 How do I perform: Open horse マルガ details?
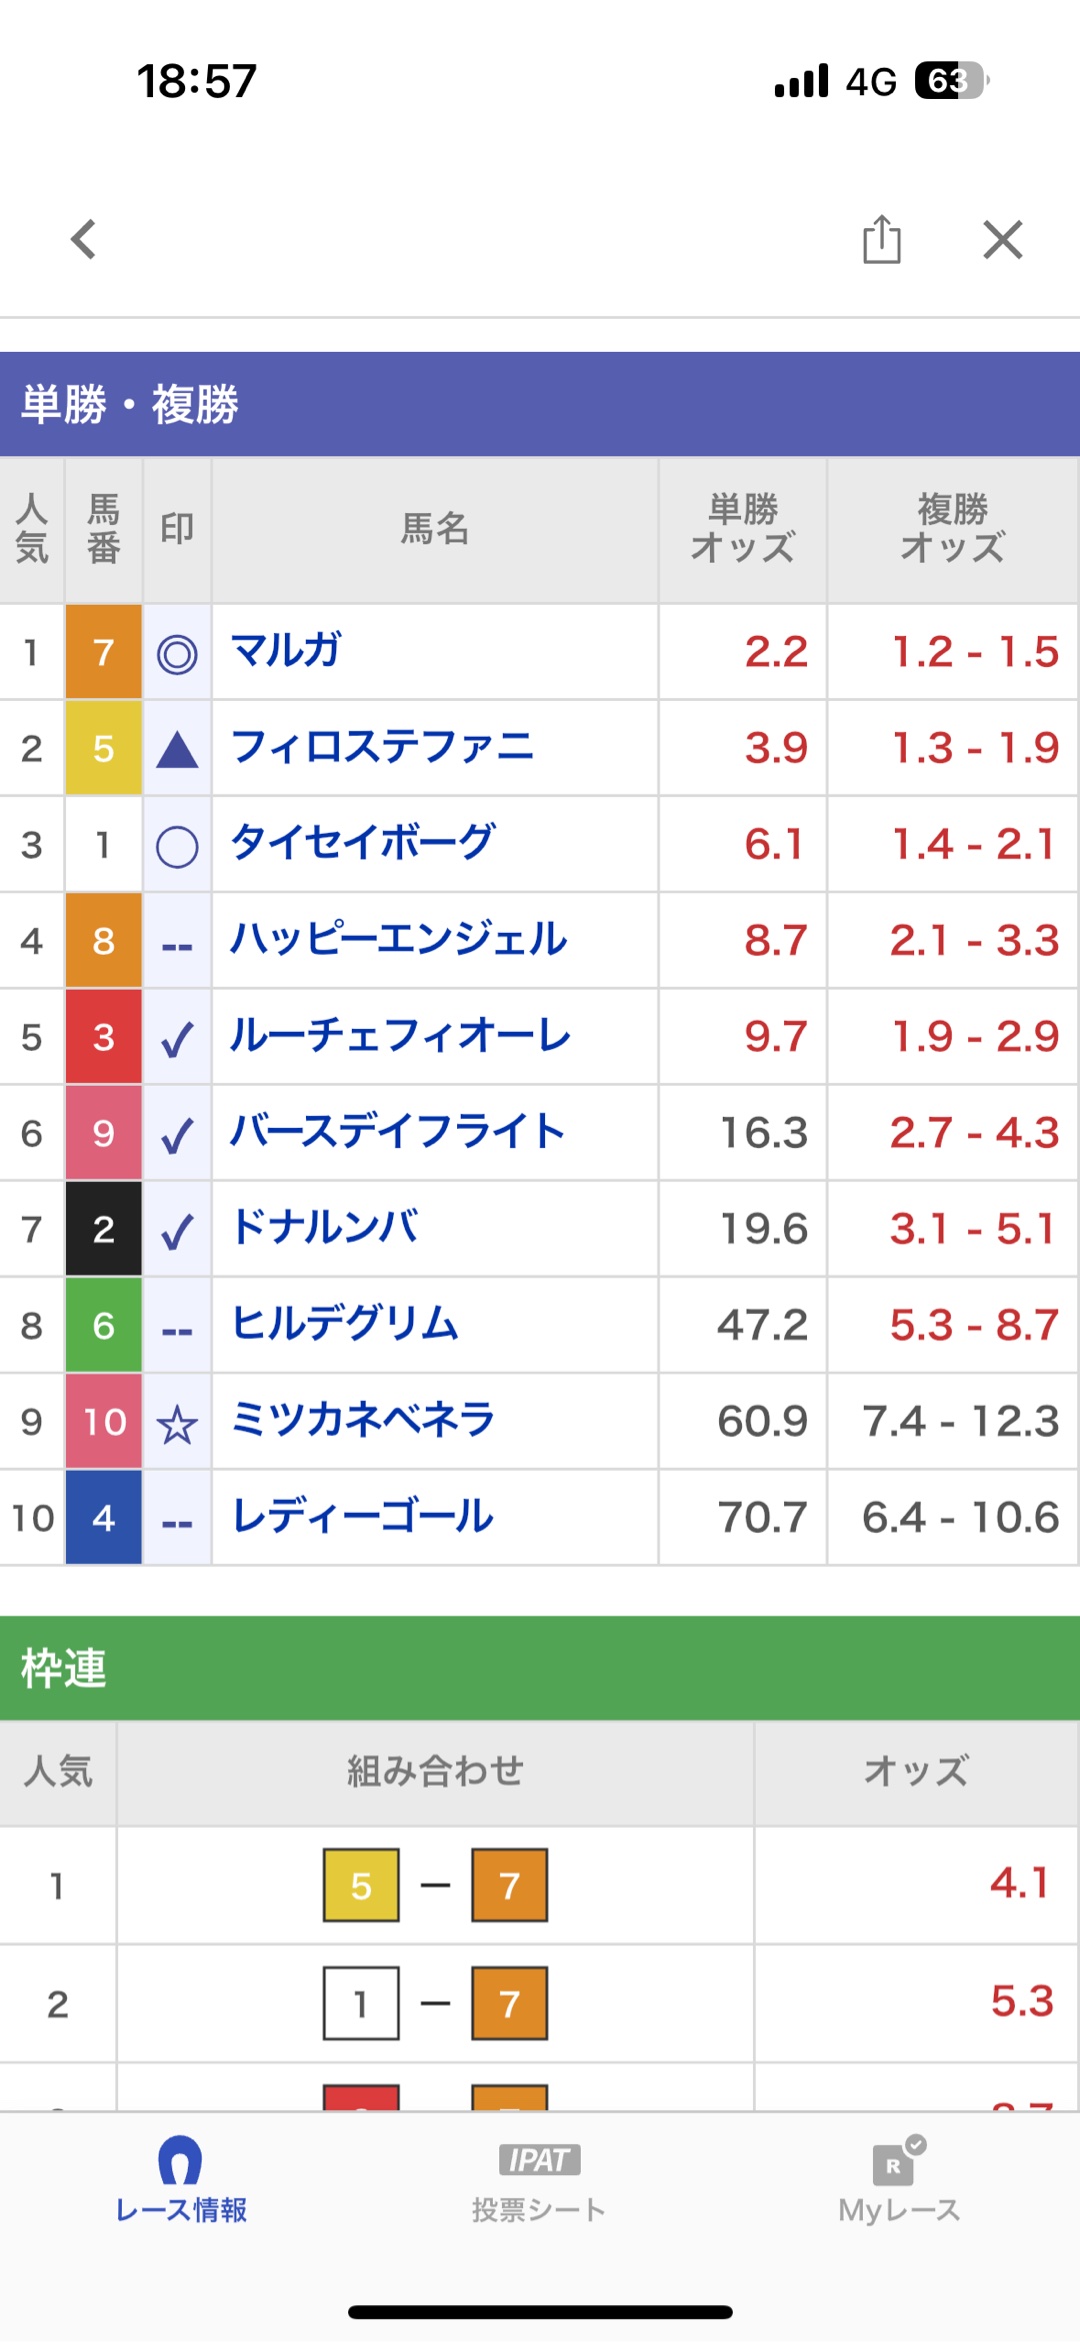coord(286,651)
